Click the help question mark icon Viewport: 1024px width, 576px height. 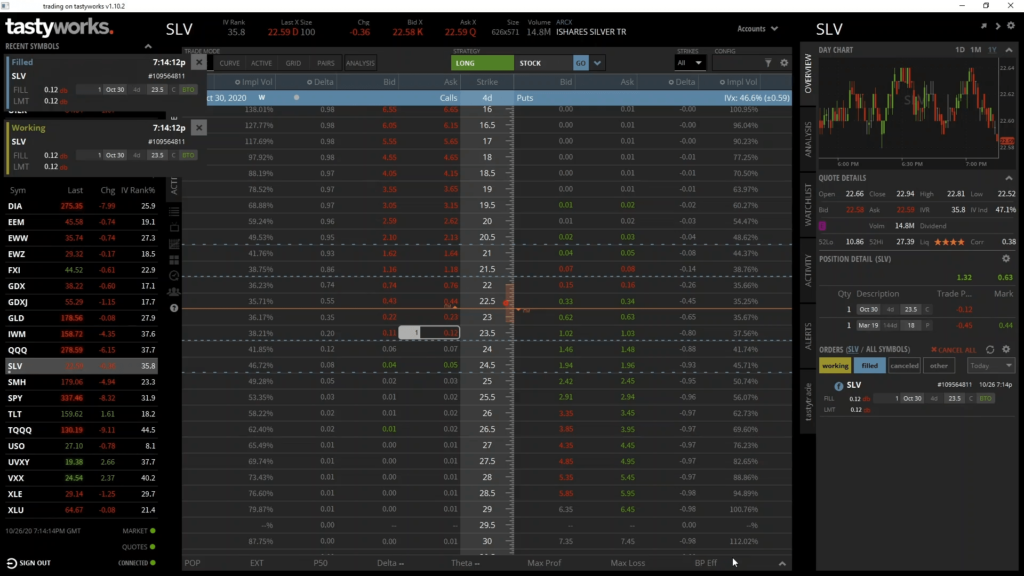point(175,308)
